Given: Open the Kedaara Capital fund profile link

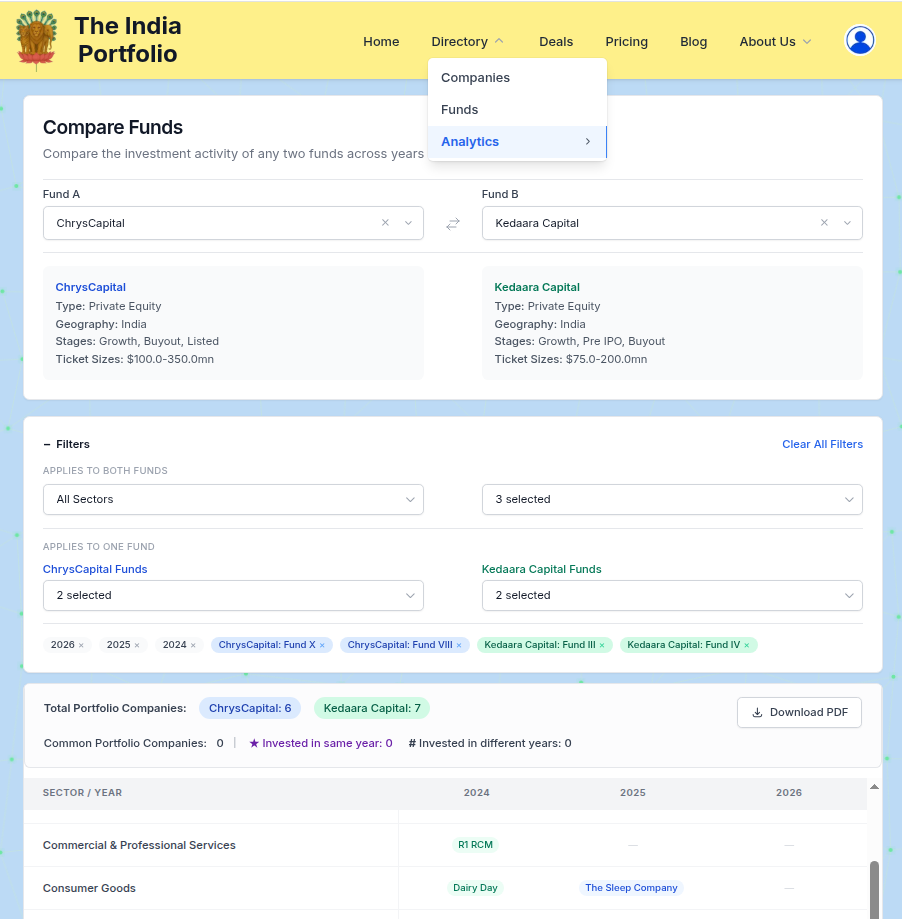Looking at the screenshot, I should tap(537, 287).
